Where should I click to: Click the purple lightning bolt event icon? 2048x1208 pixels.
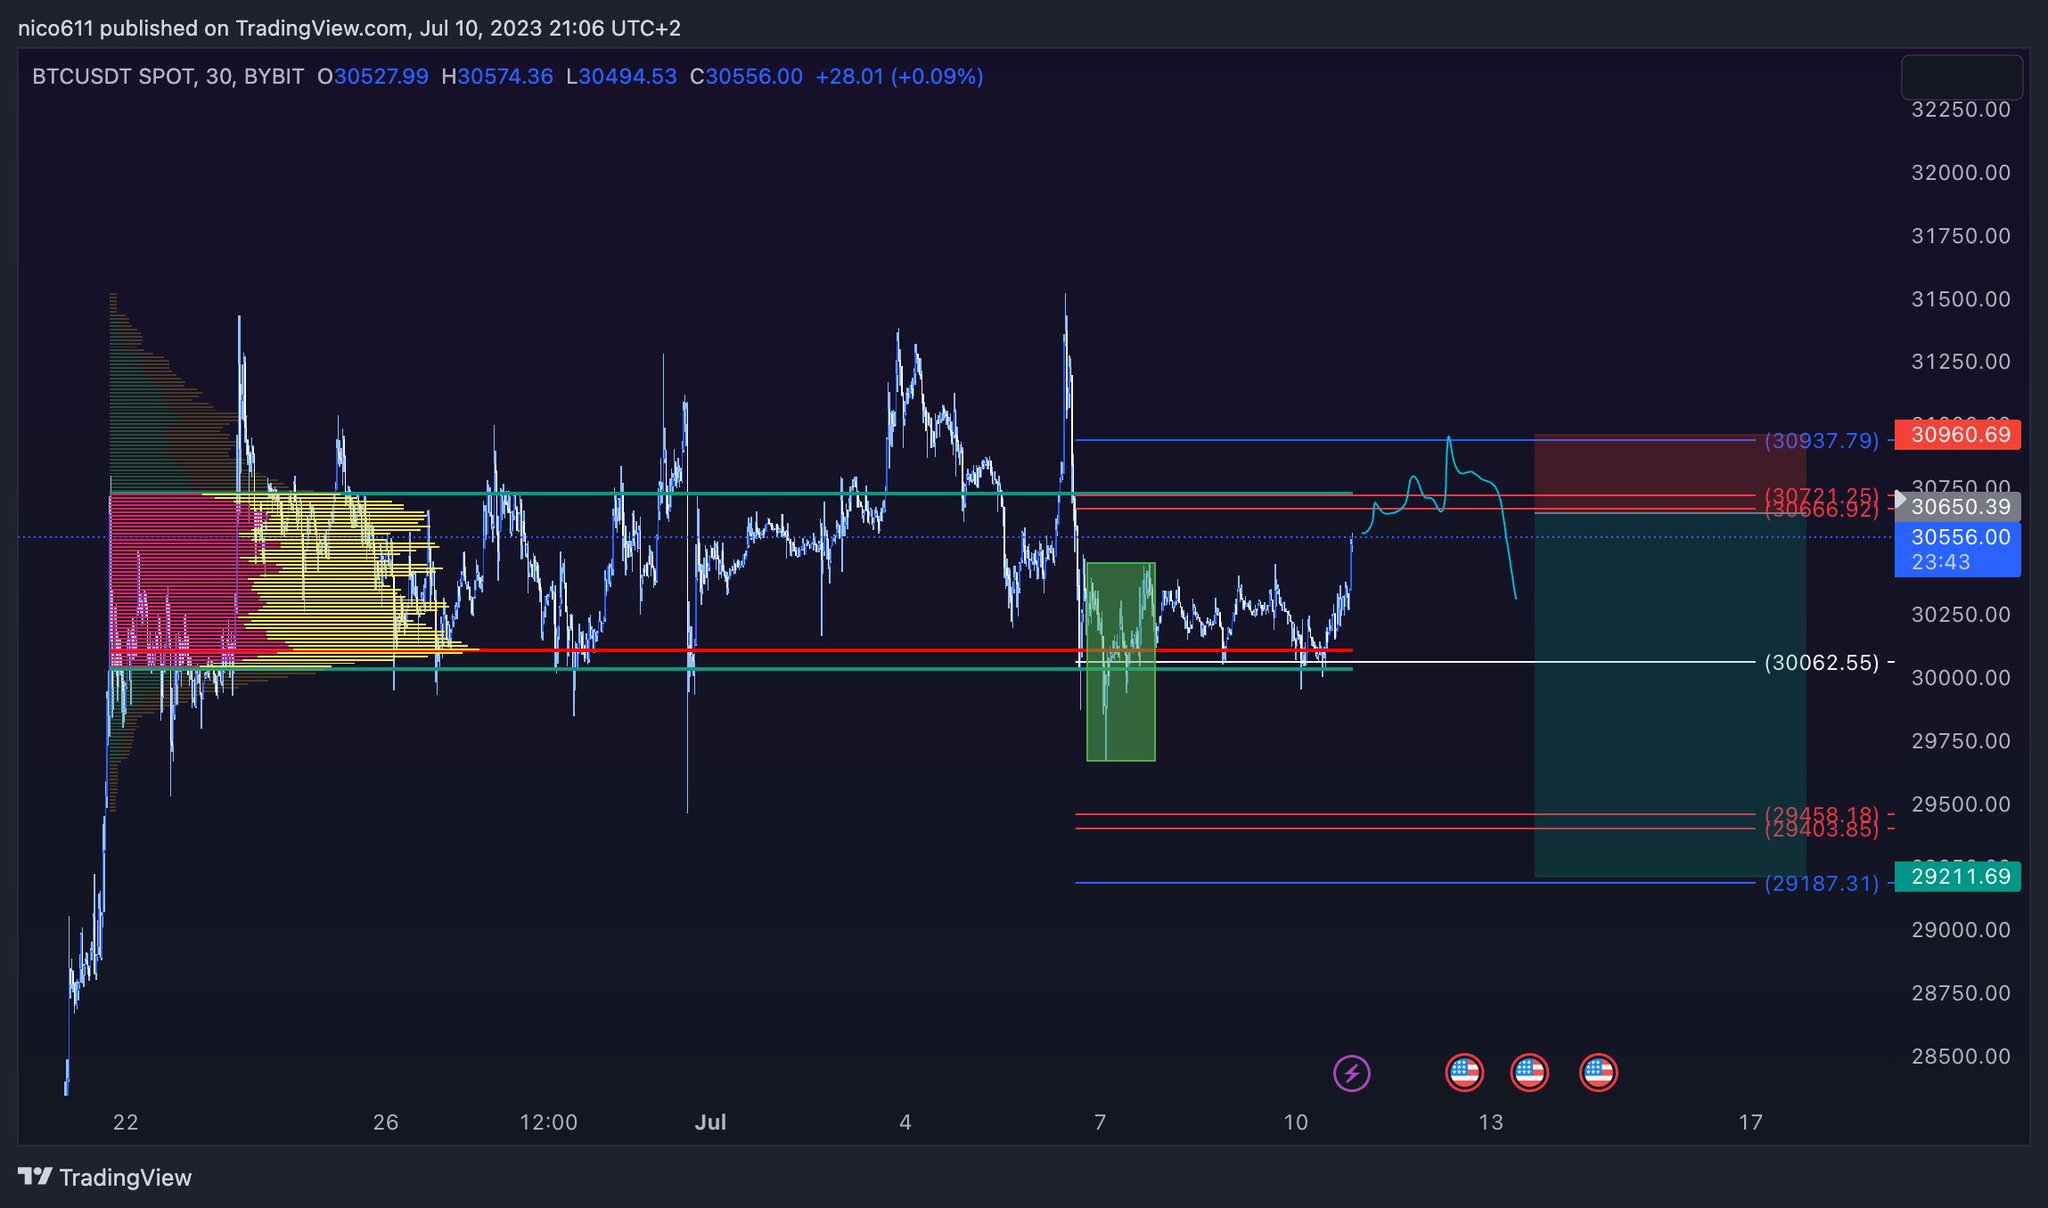pos(1352,1074)
